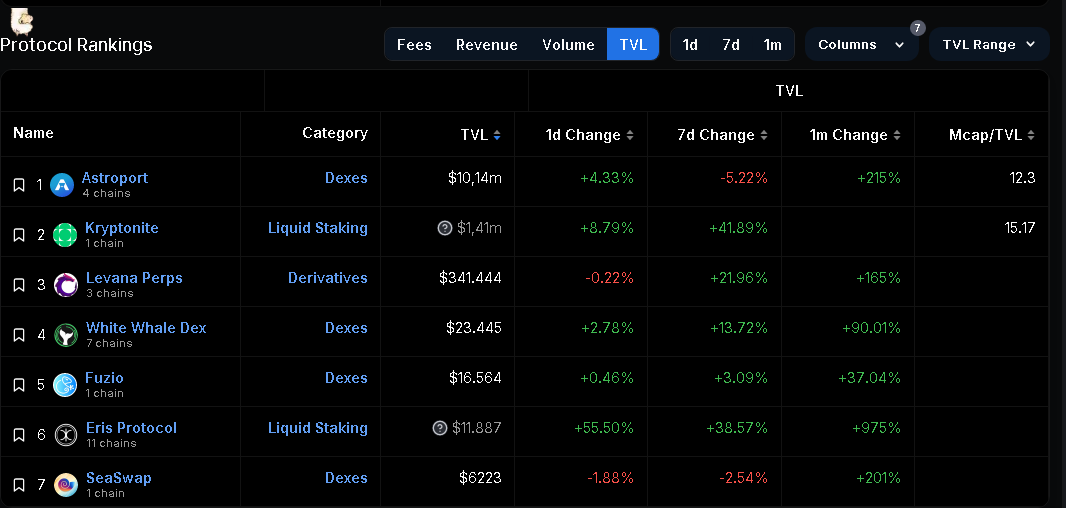Bookmark the White Whale Dex protocol
1066x508 pixels.
pos(19,335)
